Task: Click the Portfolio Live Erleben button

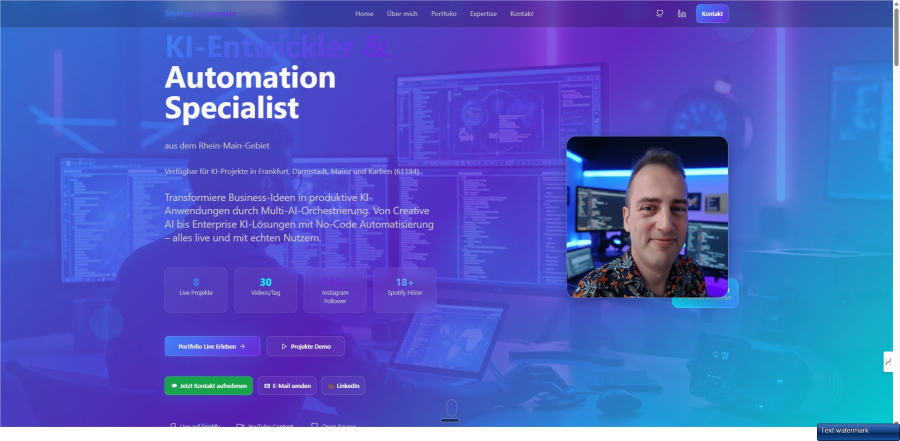Action: 212,346
